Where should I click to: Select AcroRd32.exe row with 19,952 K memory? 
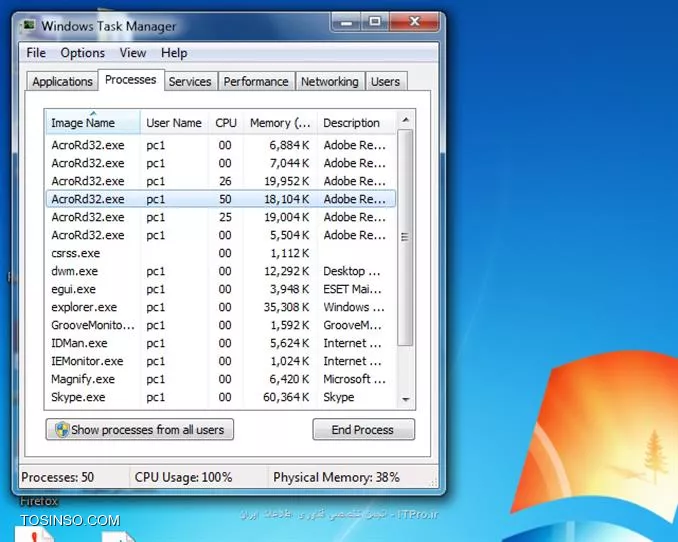(x=221, y=181)
